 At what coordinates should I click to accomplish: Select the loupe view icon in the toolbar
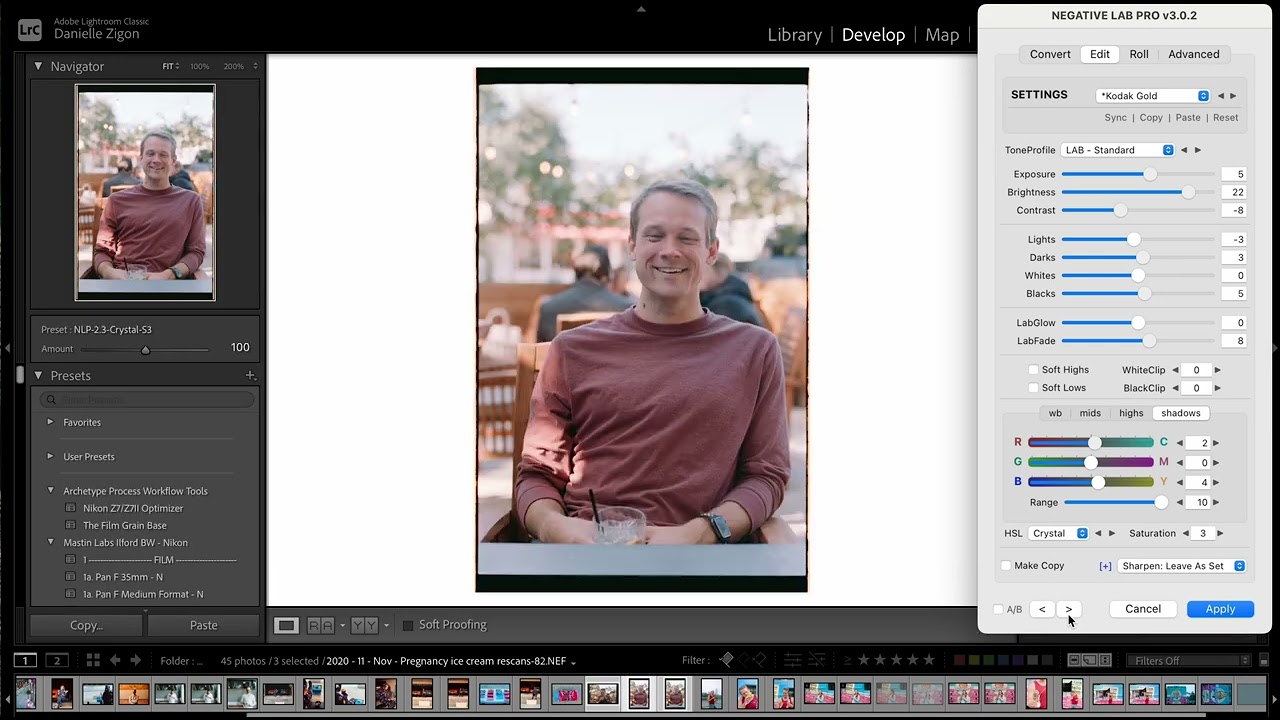click(286, 625)
